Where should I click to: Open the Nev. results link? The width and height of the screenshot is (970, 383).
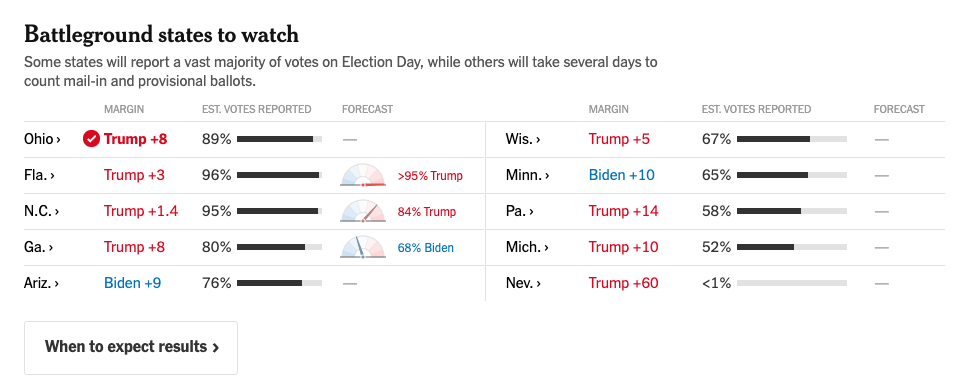[x=523, y=283]
